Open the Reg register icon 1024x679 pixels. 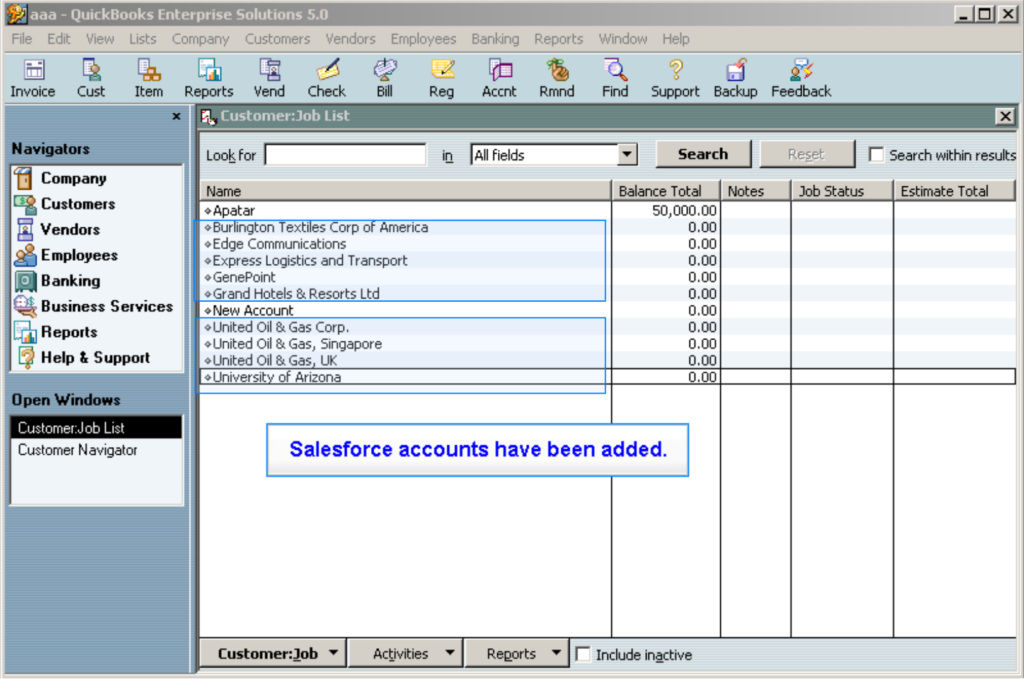[441, 78]
